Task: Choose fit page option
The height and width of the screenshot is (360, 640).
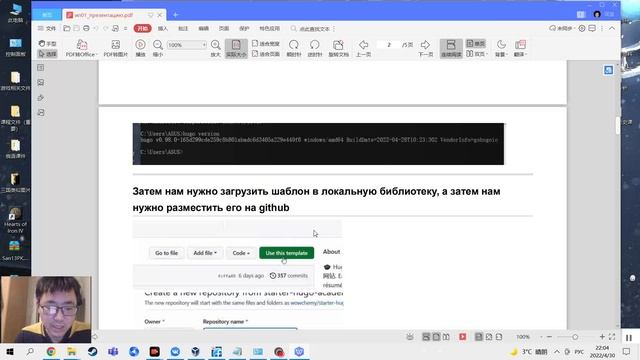Action: point(266,53)
